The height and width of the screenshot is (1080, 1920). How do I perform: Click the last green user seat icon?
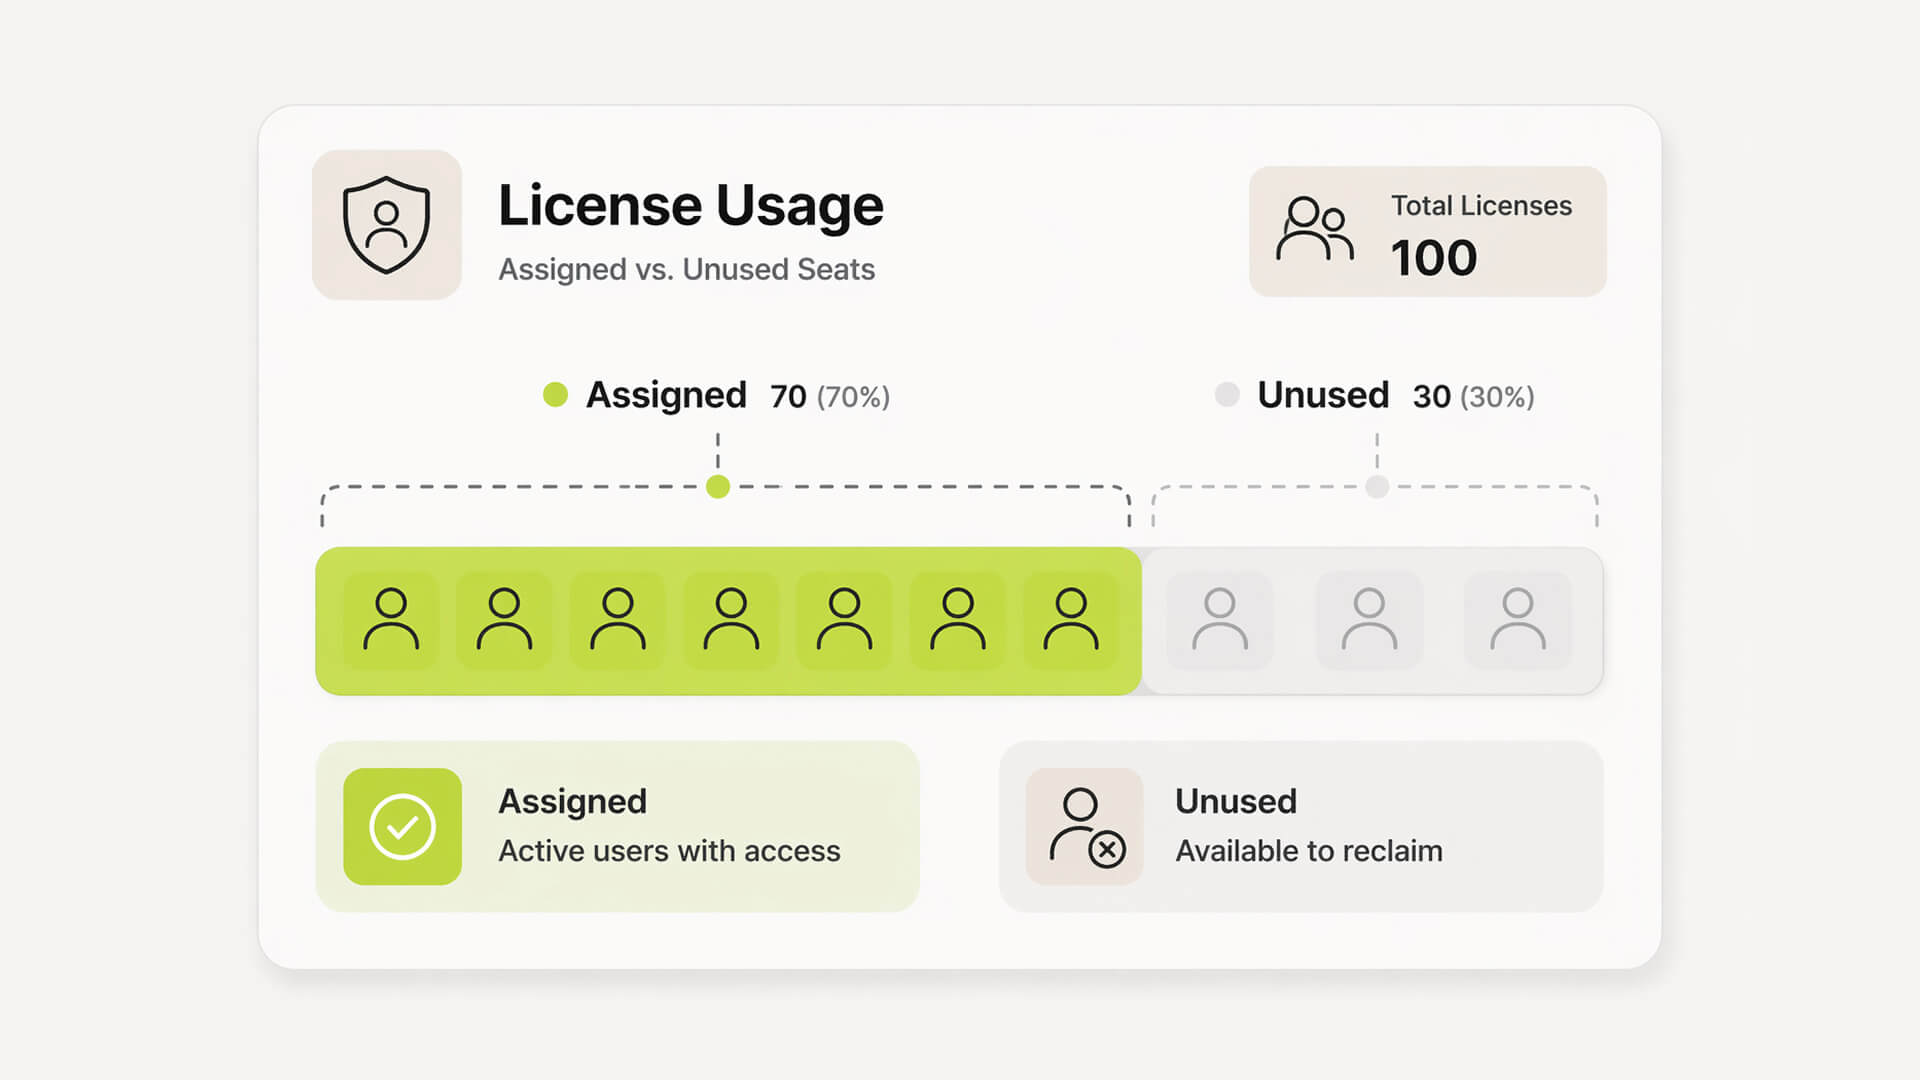[x=1071, y=620]
